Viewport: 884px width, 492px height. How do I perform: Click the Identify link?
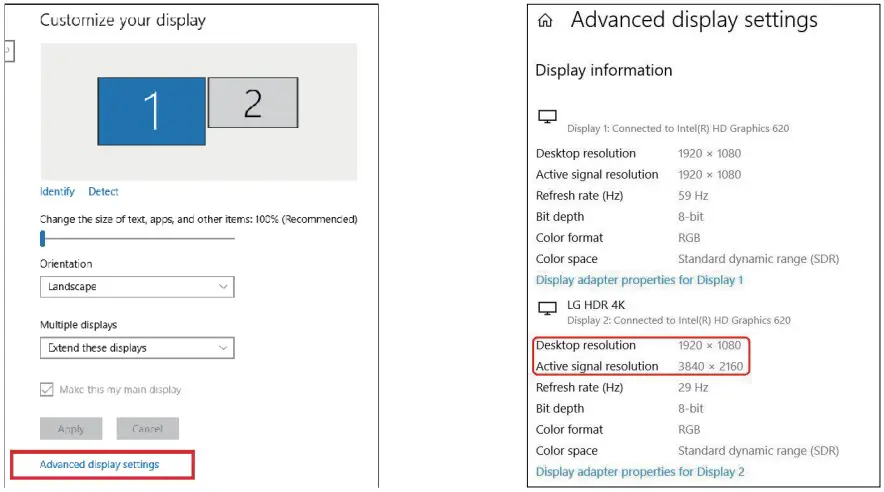point(57,192)
